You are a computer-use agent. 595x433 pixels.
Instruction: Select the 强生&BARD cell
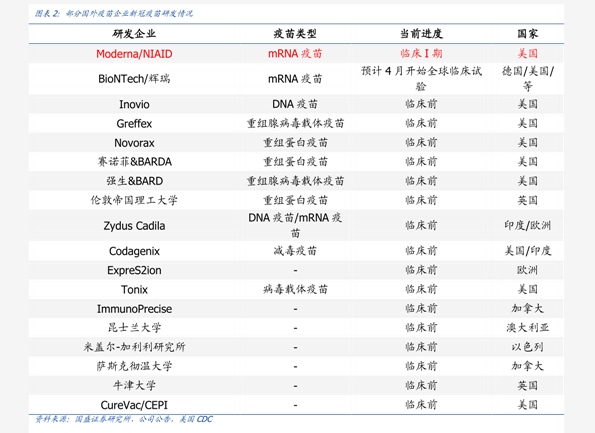134,181
